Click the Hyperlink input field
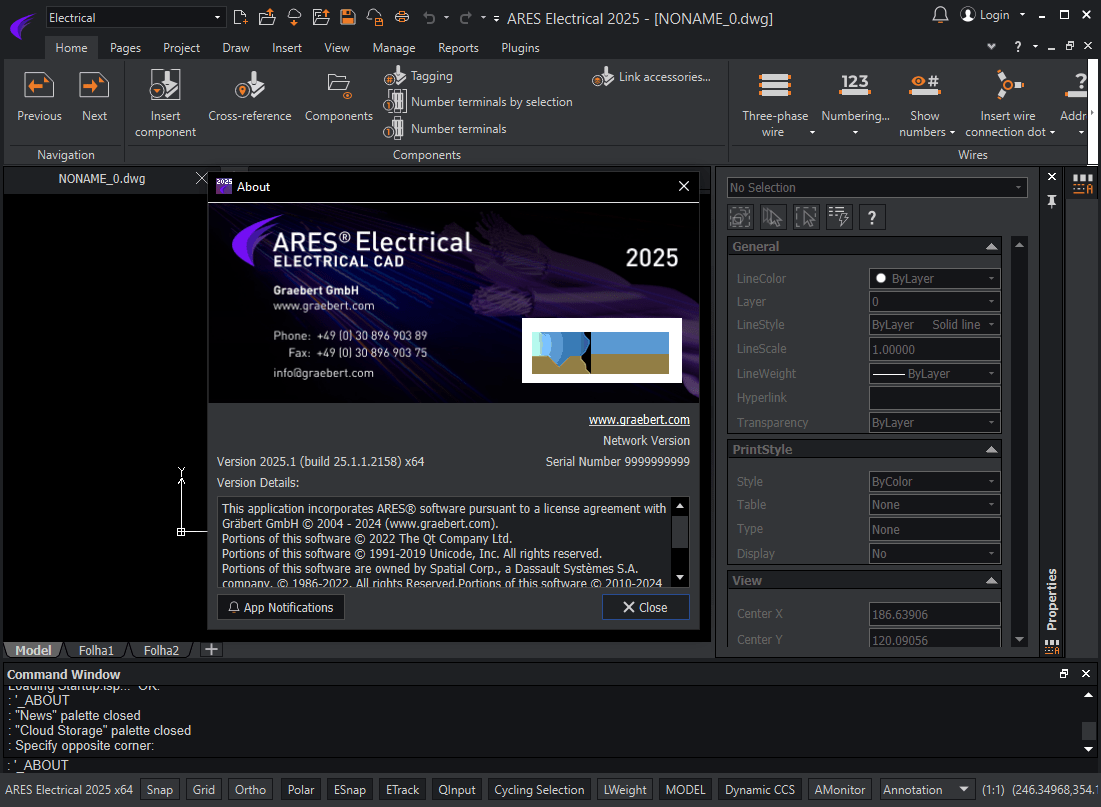This screenshot has width=1101, height=807. pyautogui.click(x=935, y=398)
